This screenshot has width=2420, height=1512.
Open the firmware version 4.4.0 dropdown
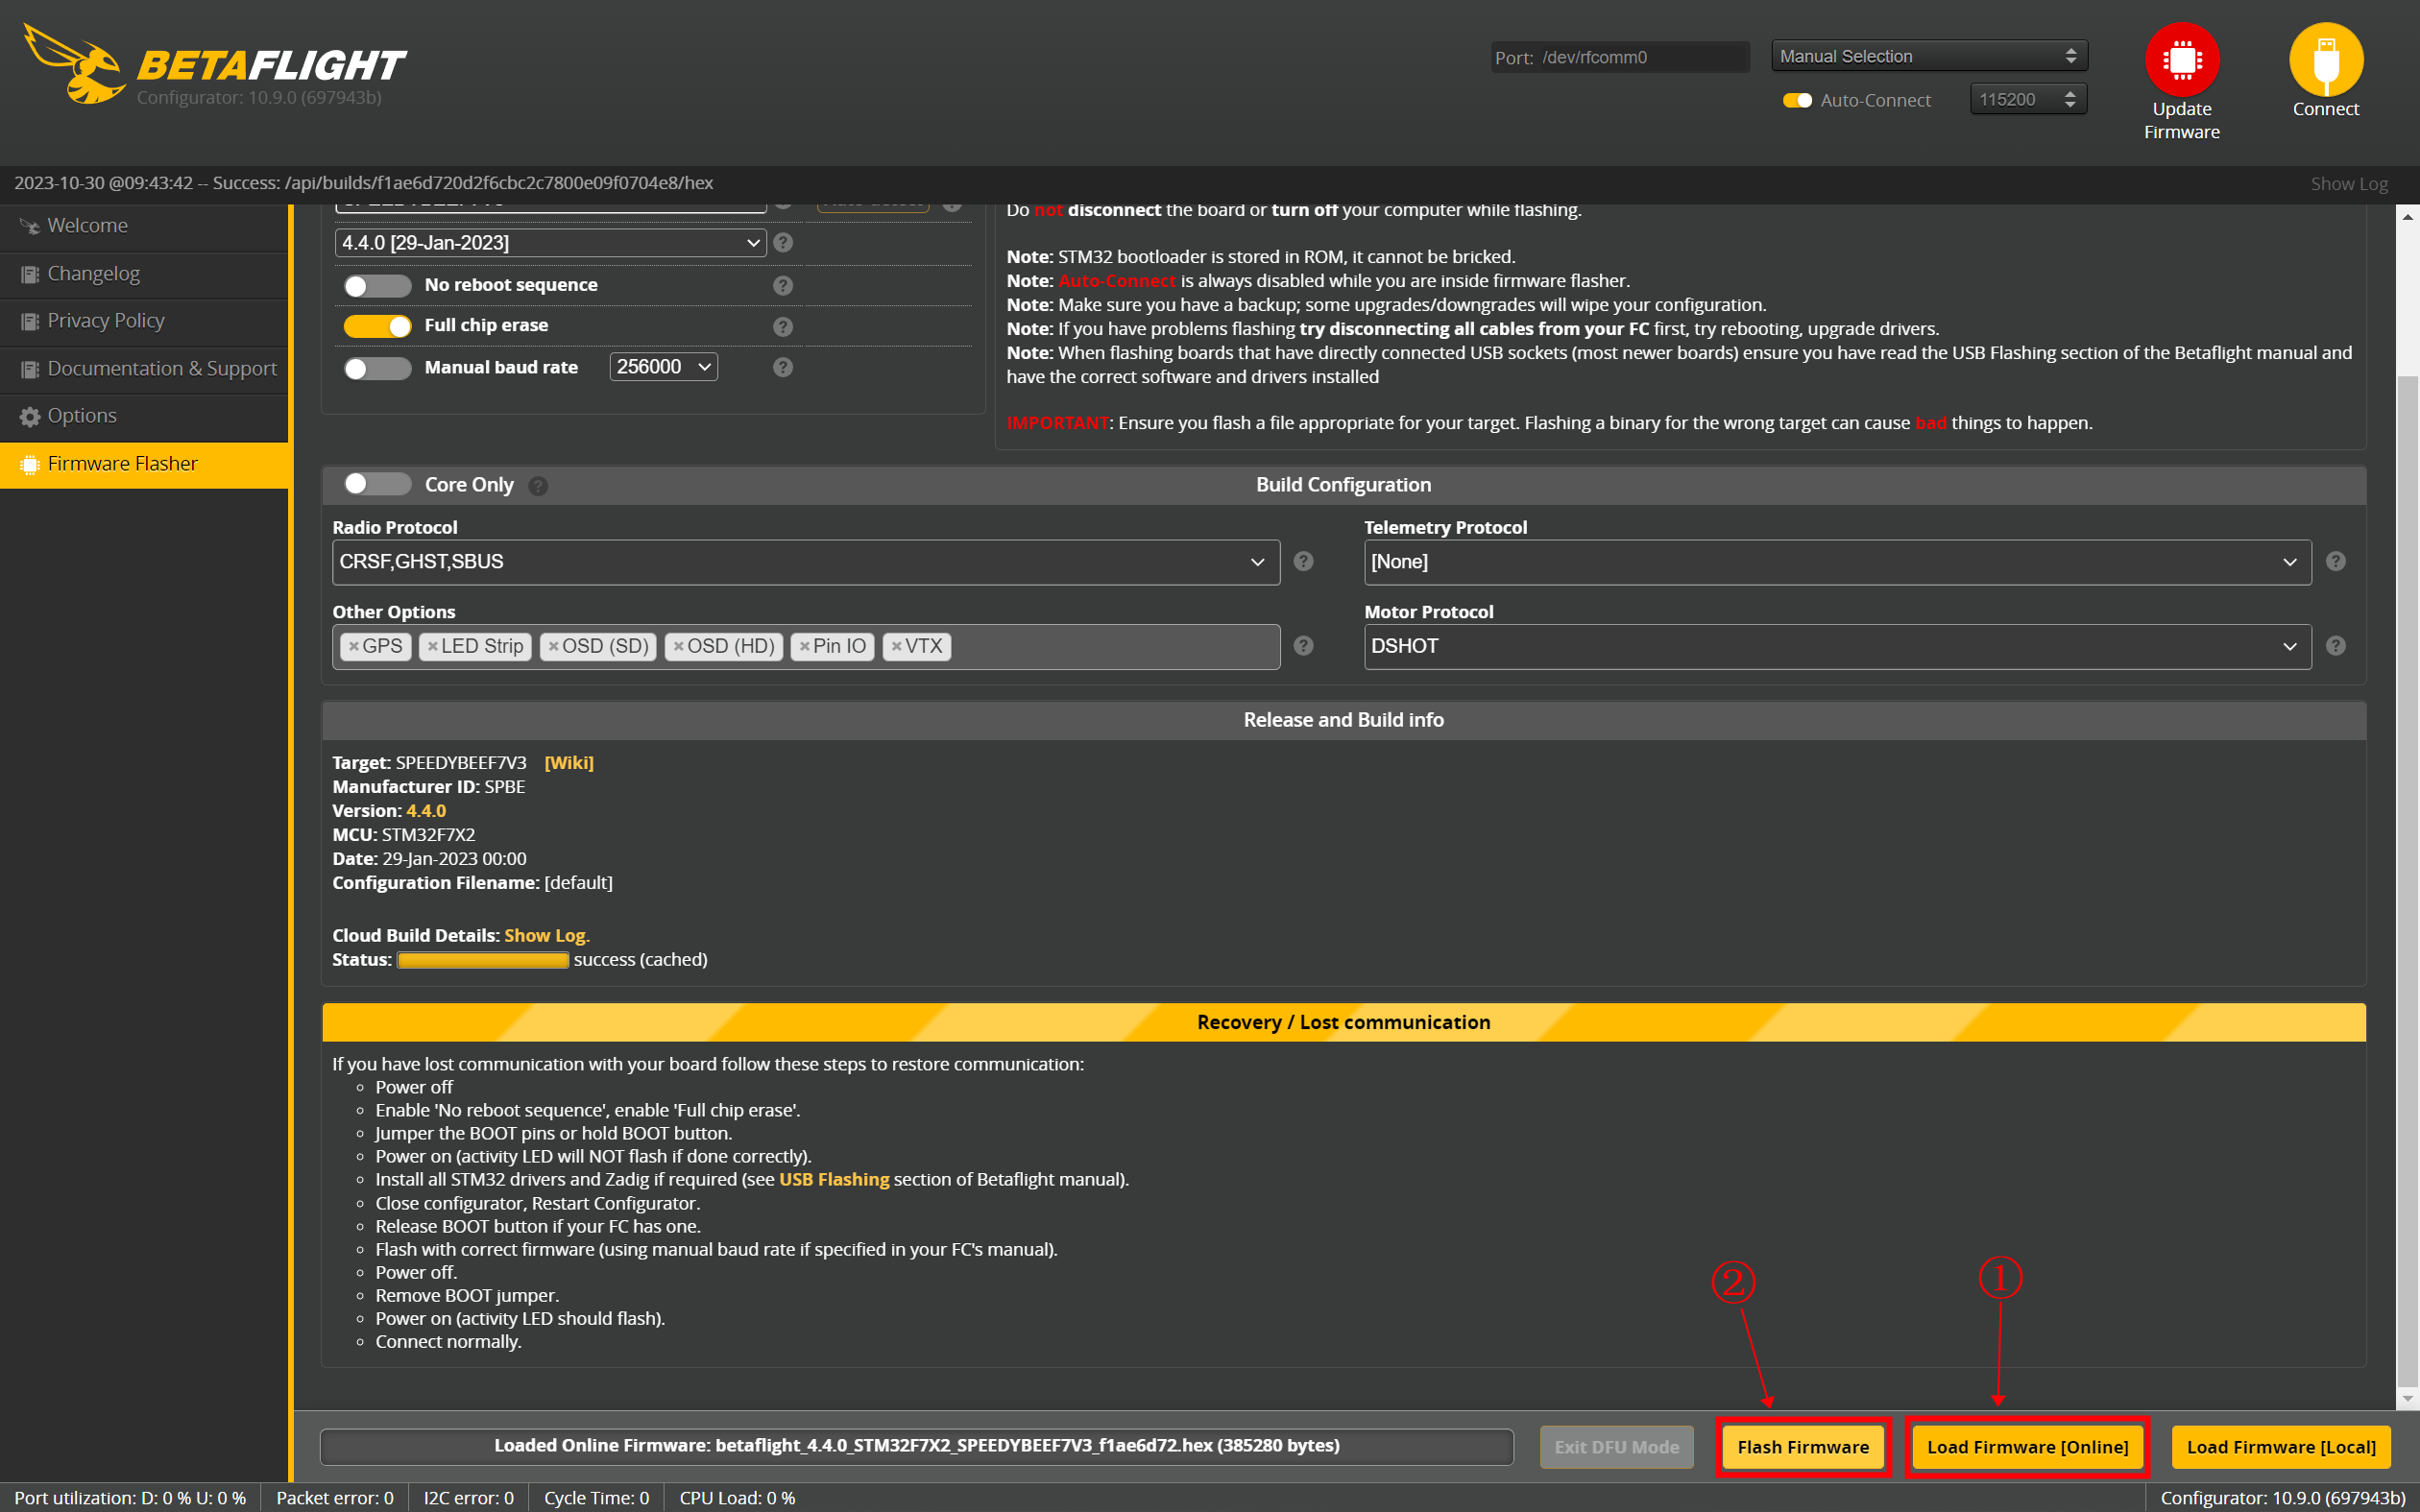550,242
